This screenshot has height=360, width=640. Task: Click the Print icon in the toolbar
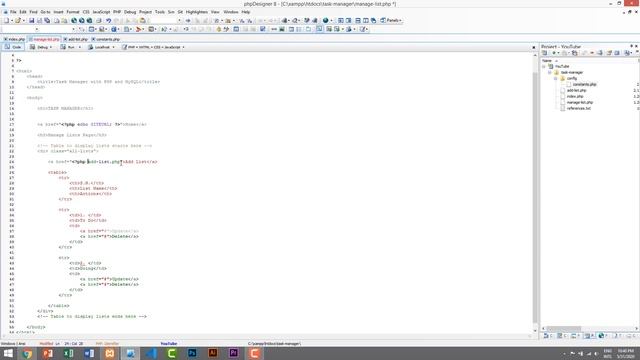pos(98,20)
